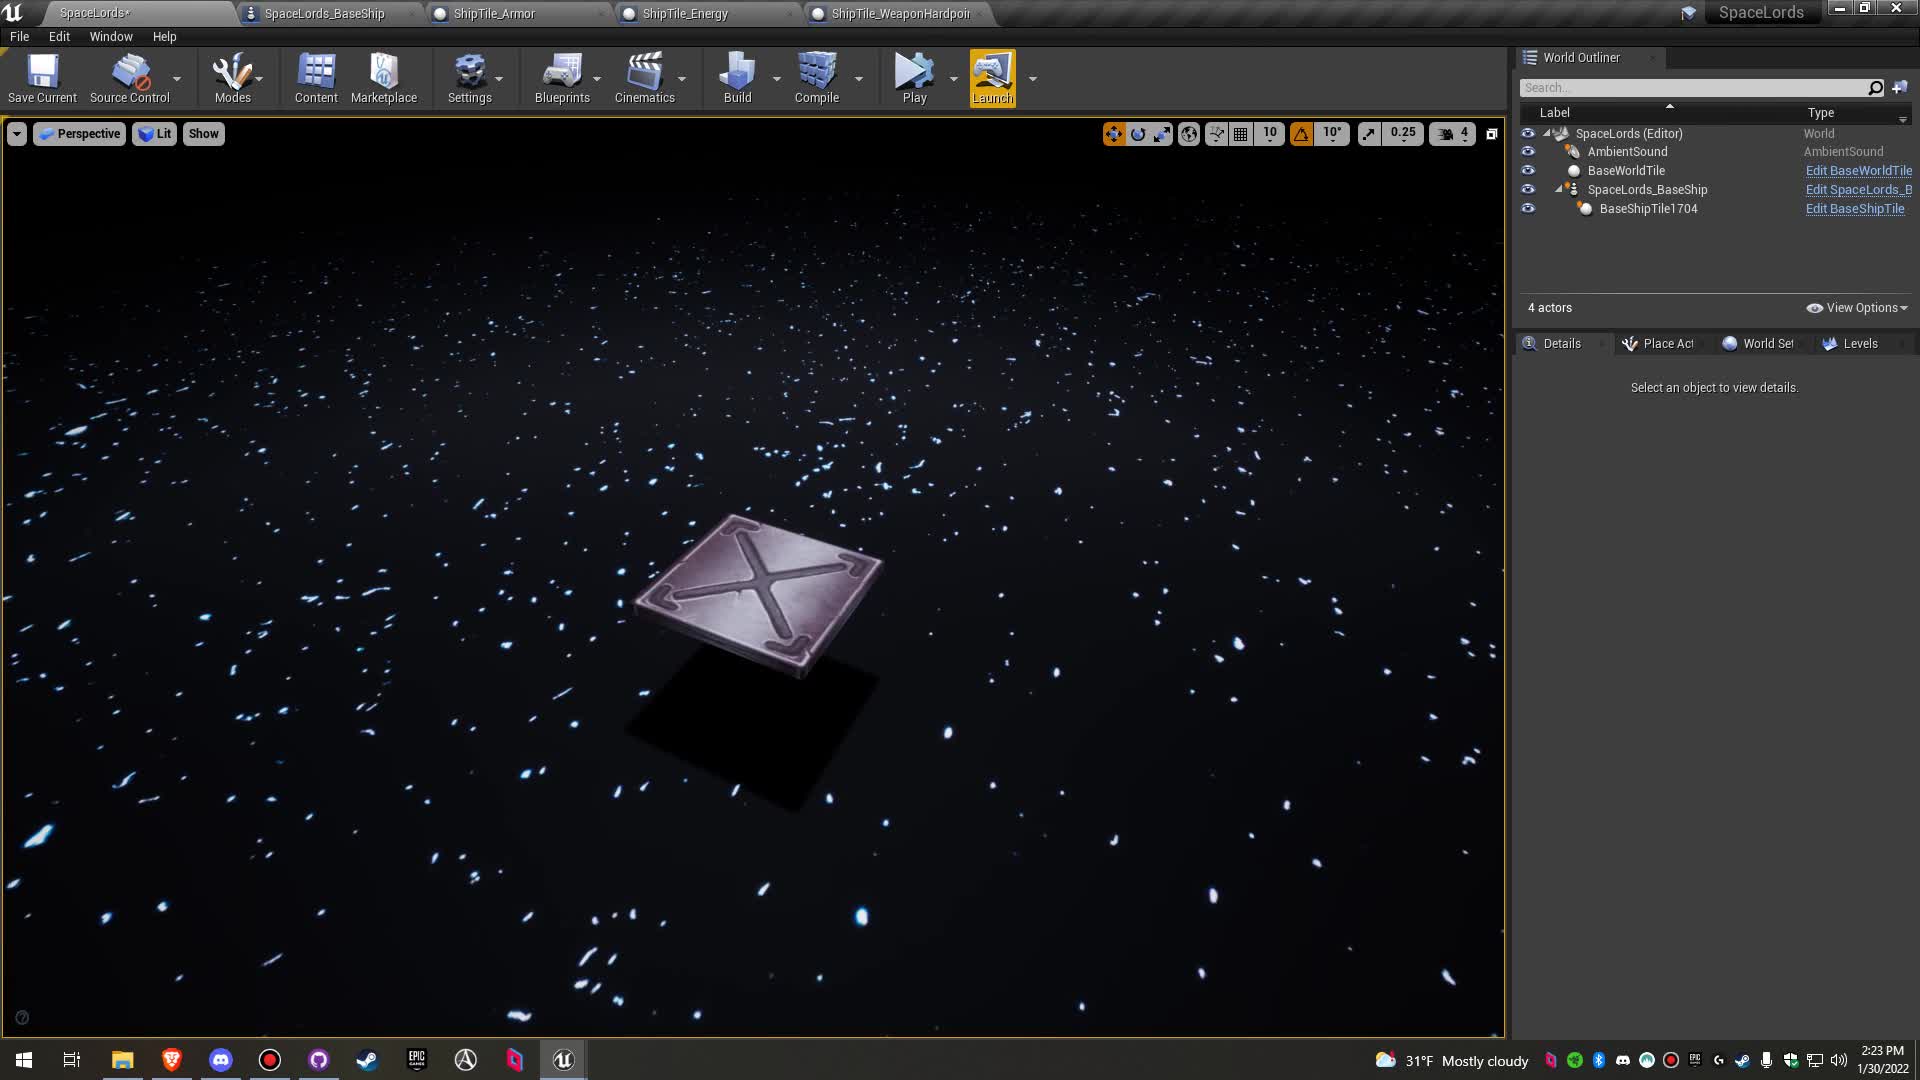Toggle grid snapping in the viewport
The width and height of the screenshot is (1920, 1080).
[x=1241, y=134]
